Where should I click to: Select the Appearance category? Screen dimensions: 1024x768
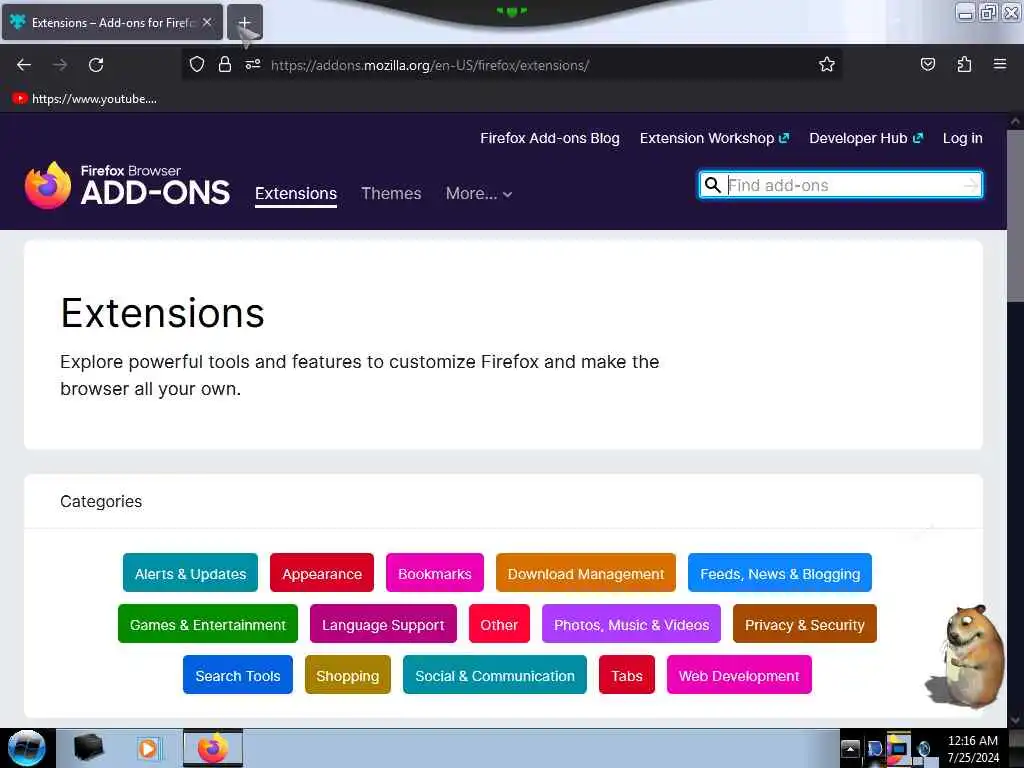(x=322, y=573)
